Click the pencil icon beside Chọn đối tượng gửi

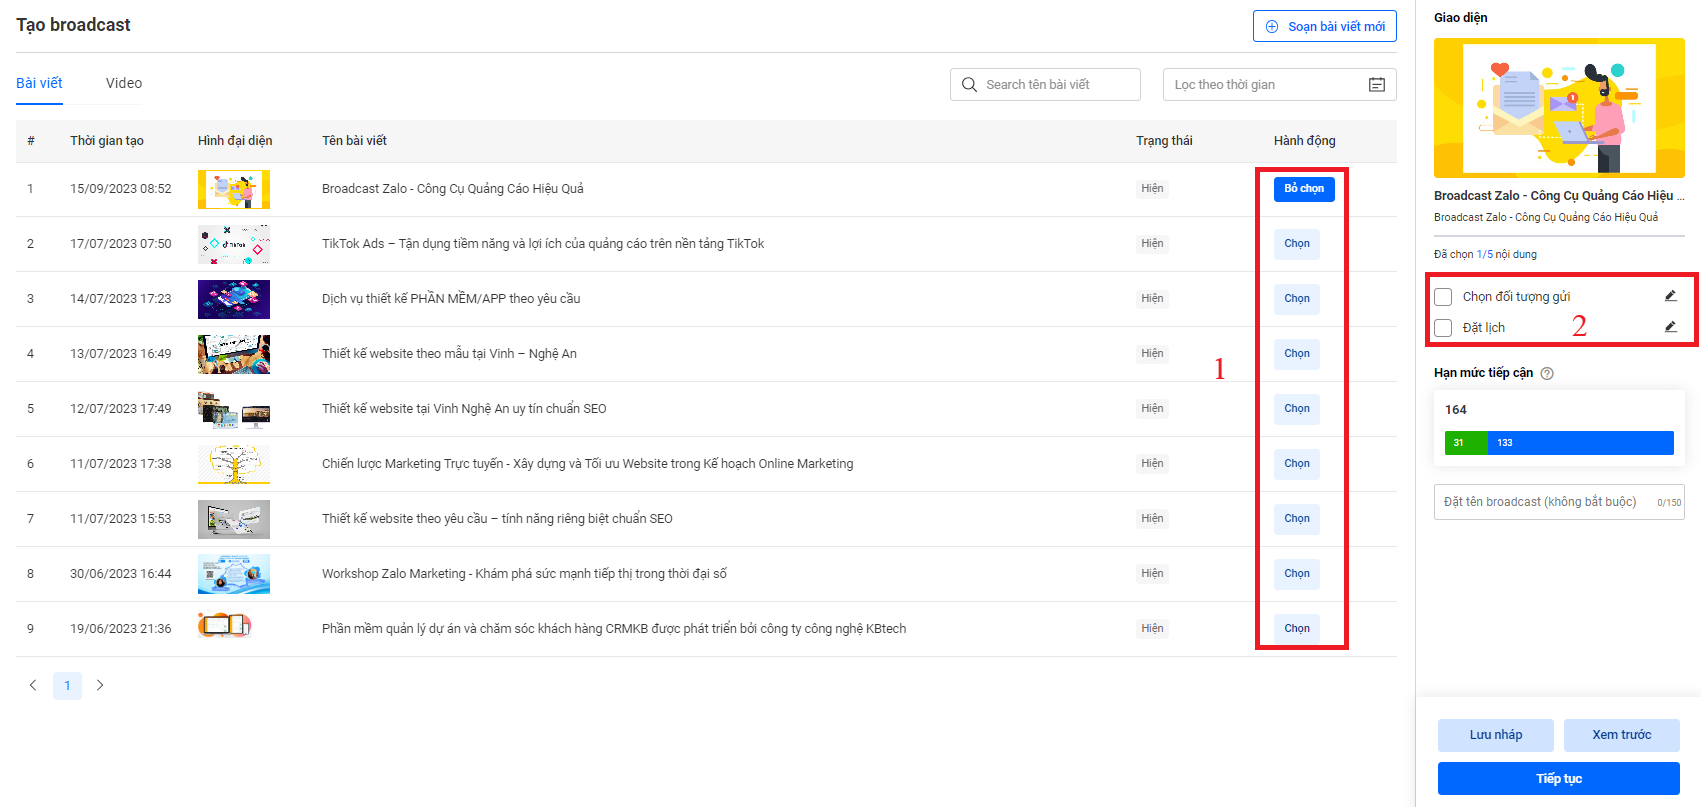coord(1670,296)
